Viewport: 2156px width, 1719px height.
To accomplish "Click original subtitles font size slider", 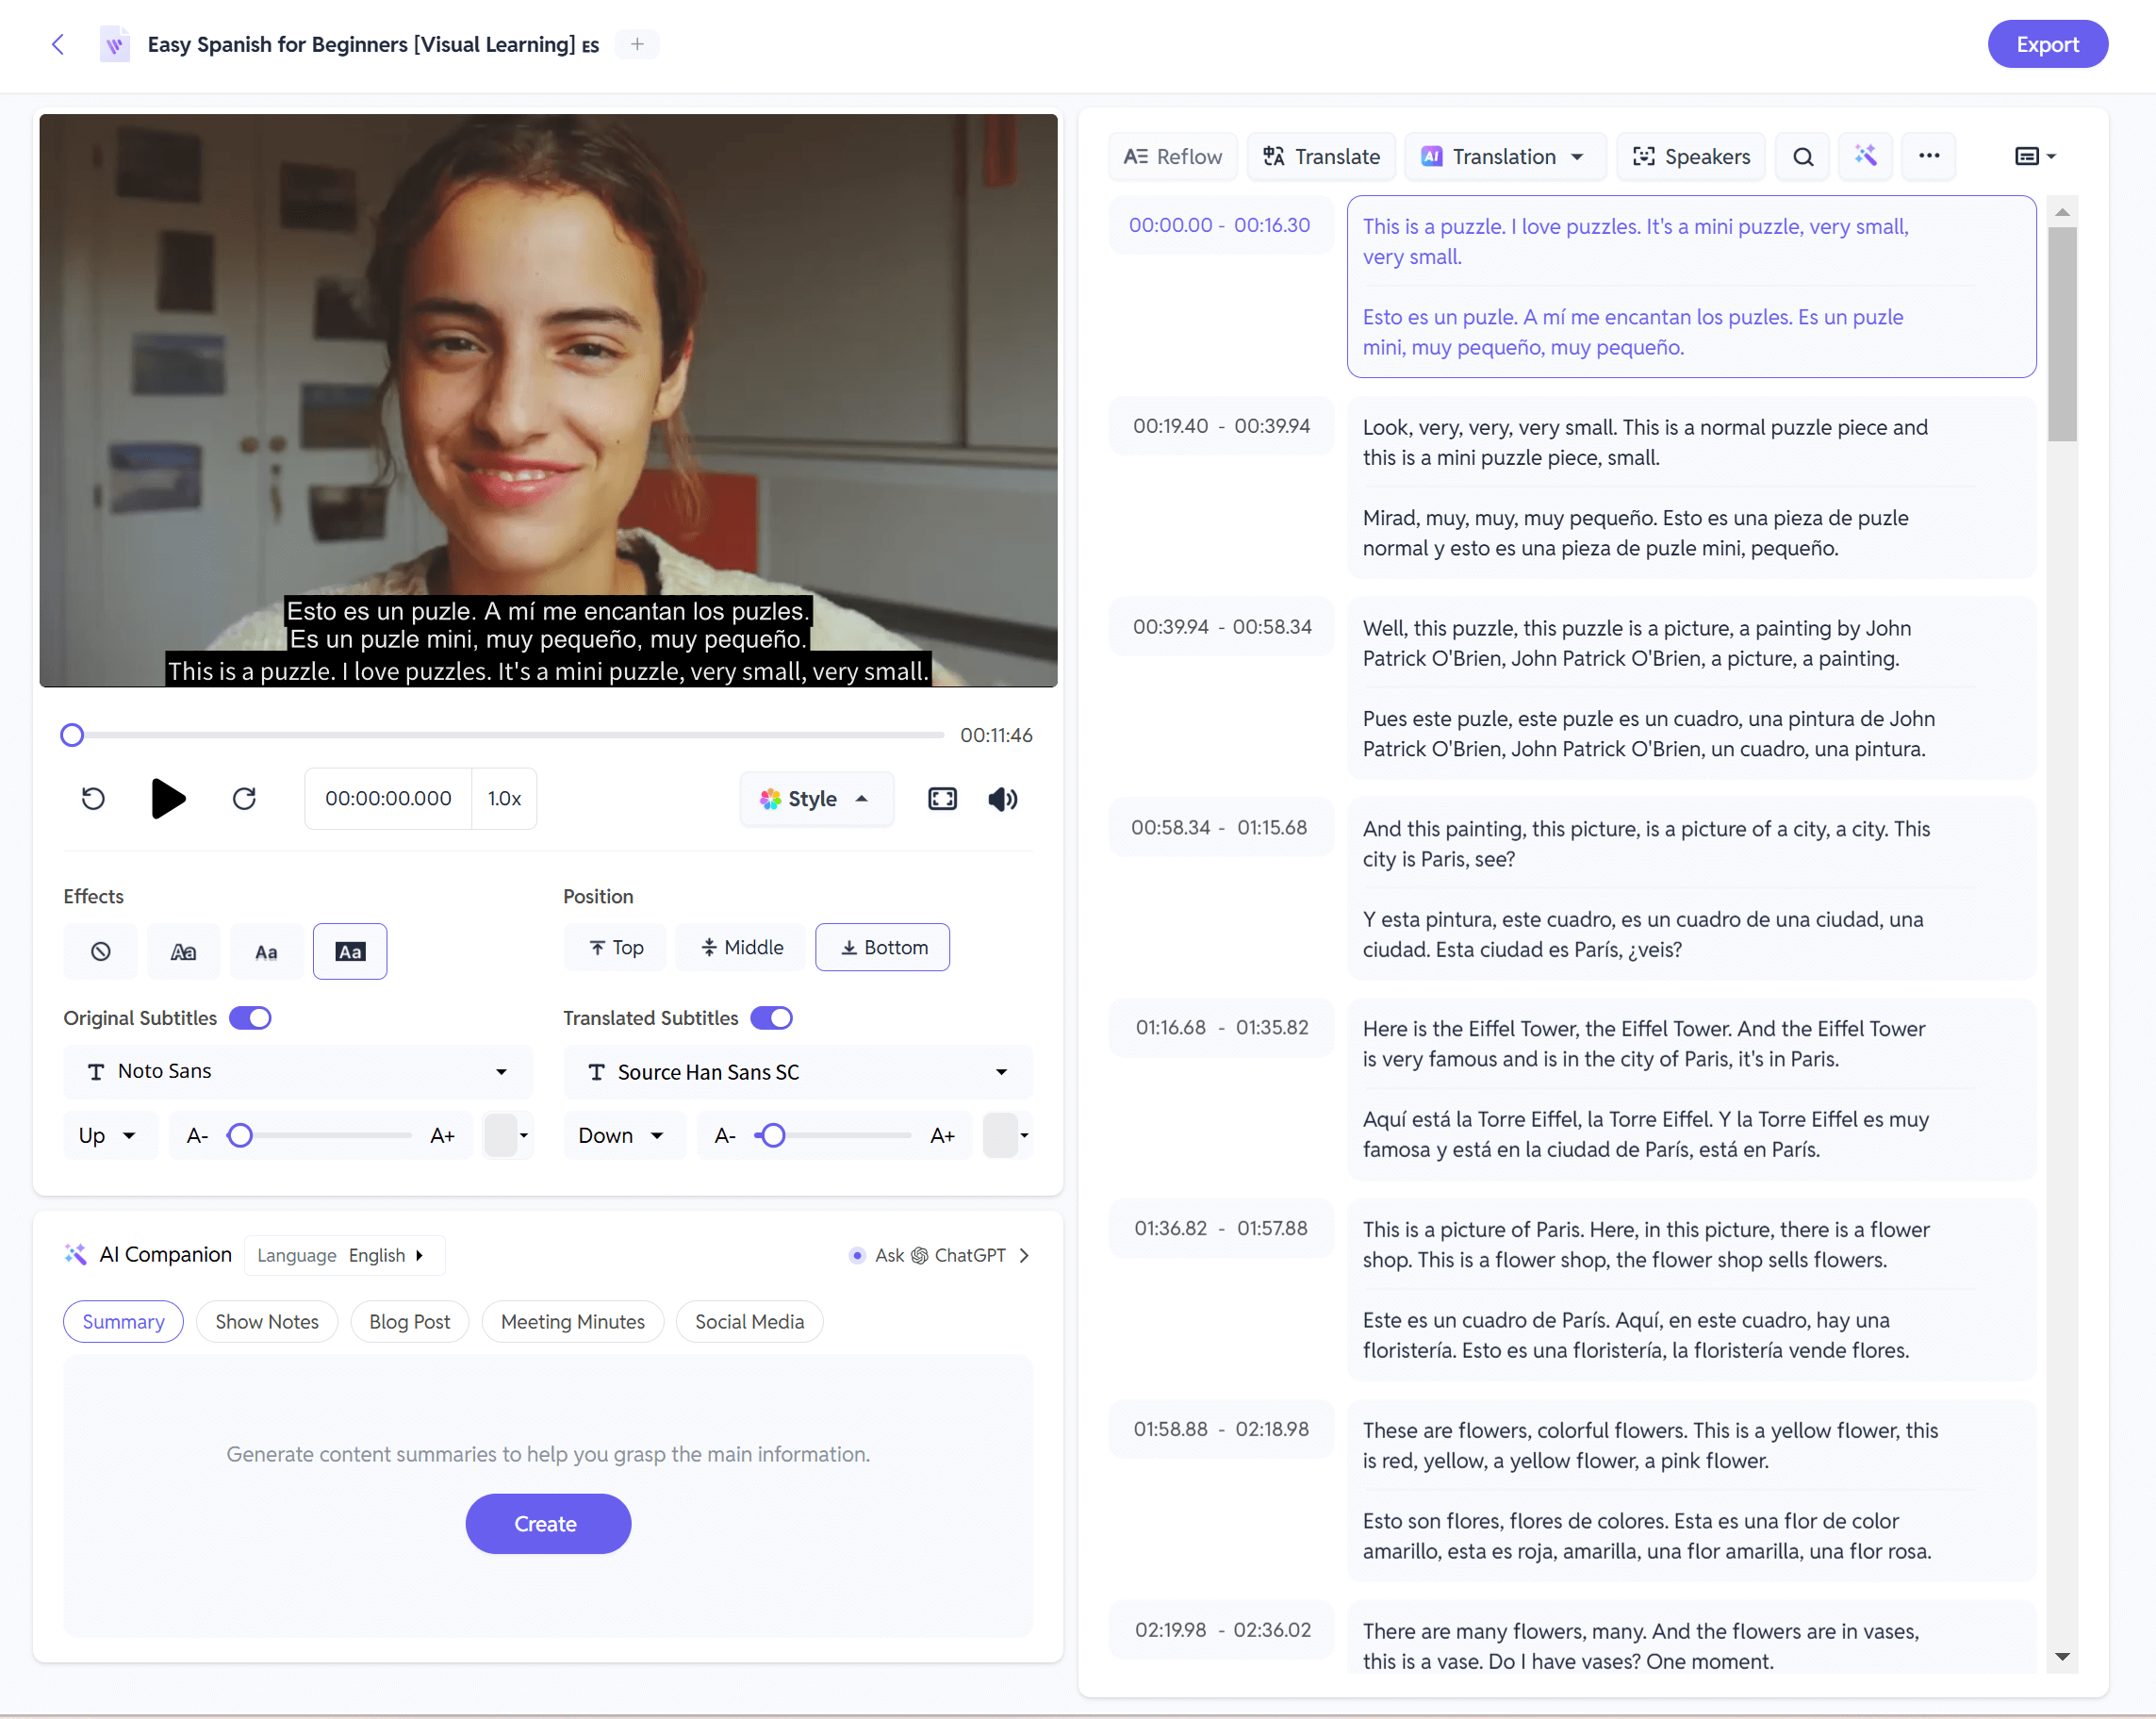I will [320, 1135].
